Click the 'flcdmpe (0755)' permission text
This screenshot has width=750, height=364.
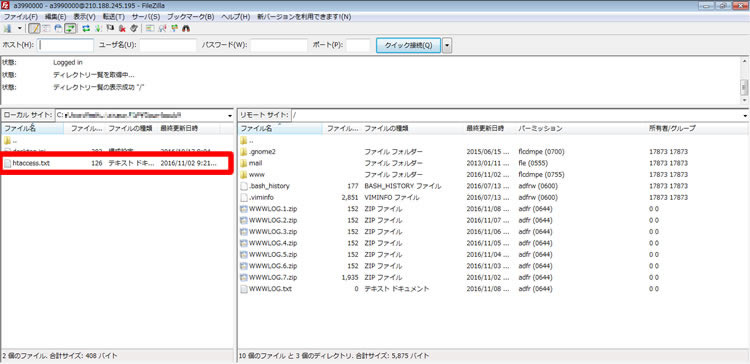[541, 175]
